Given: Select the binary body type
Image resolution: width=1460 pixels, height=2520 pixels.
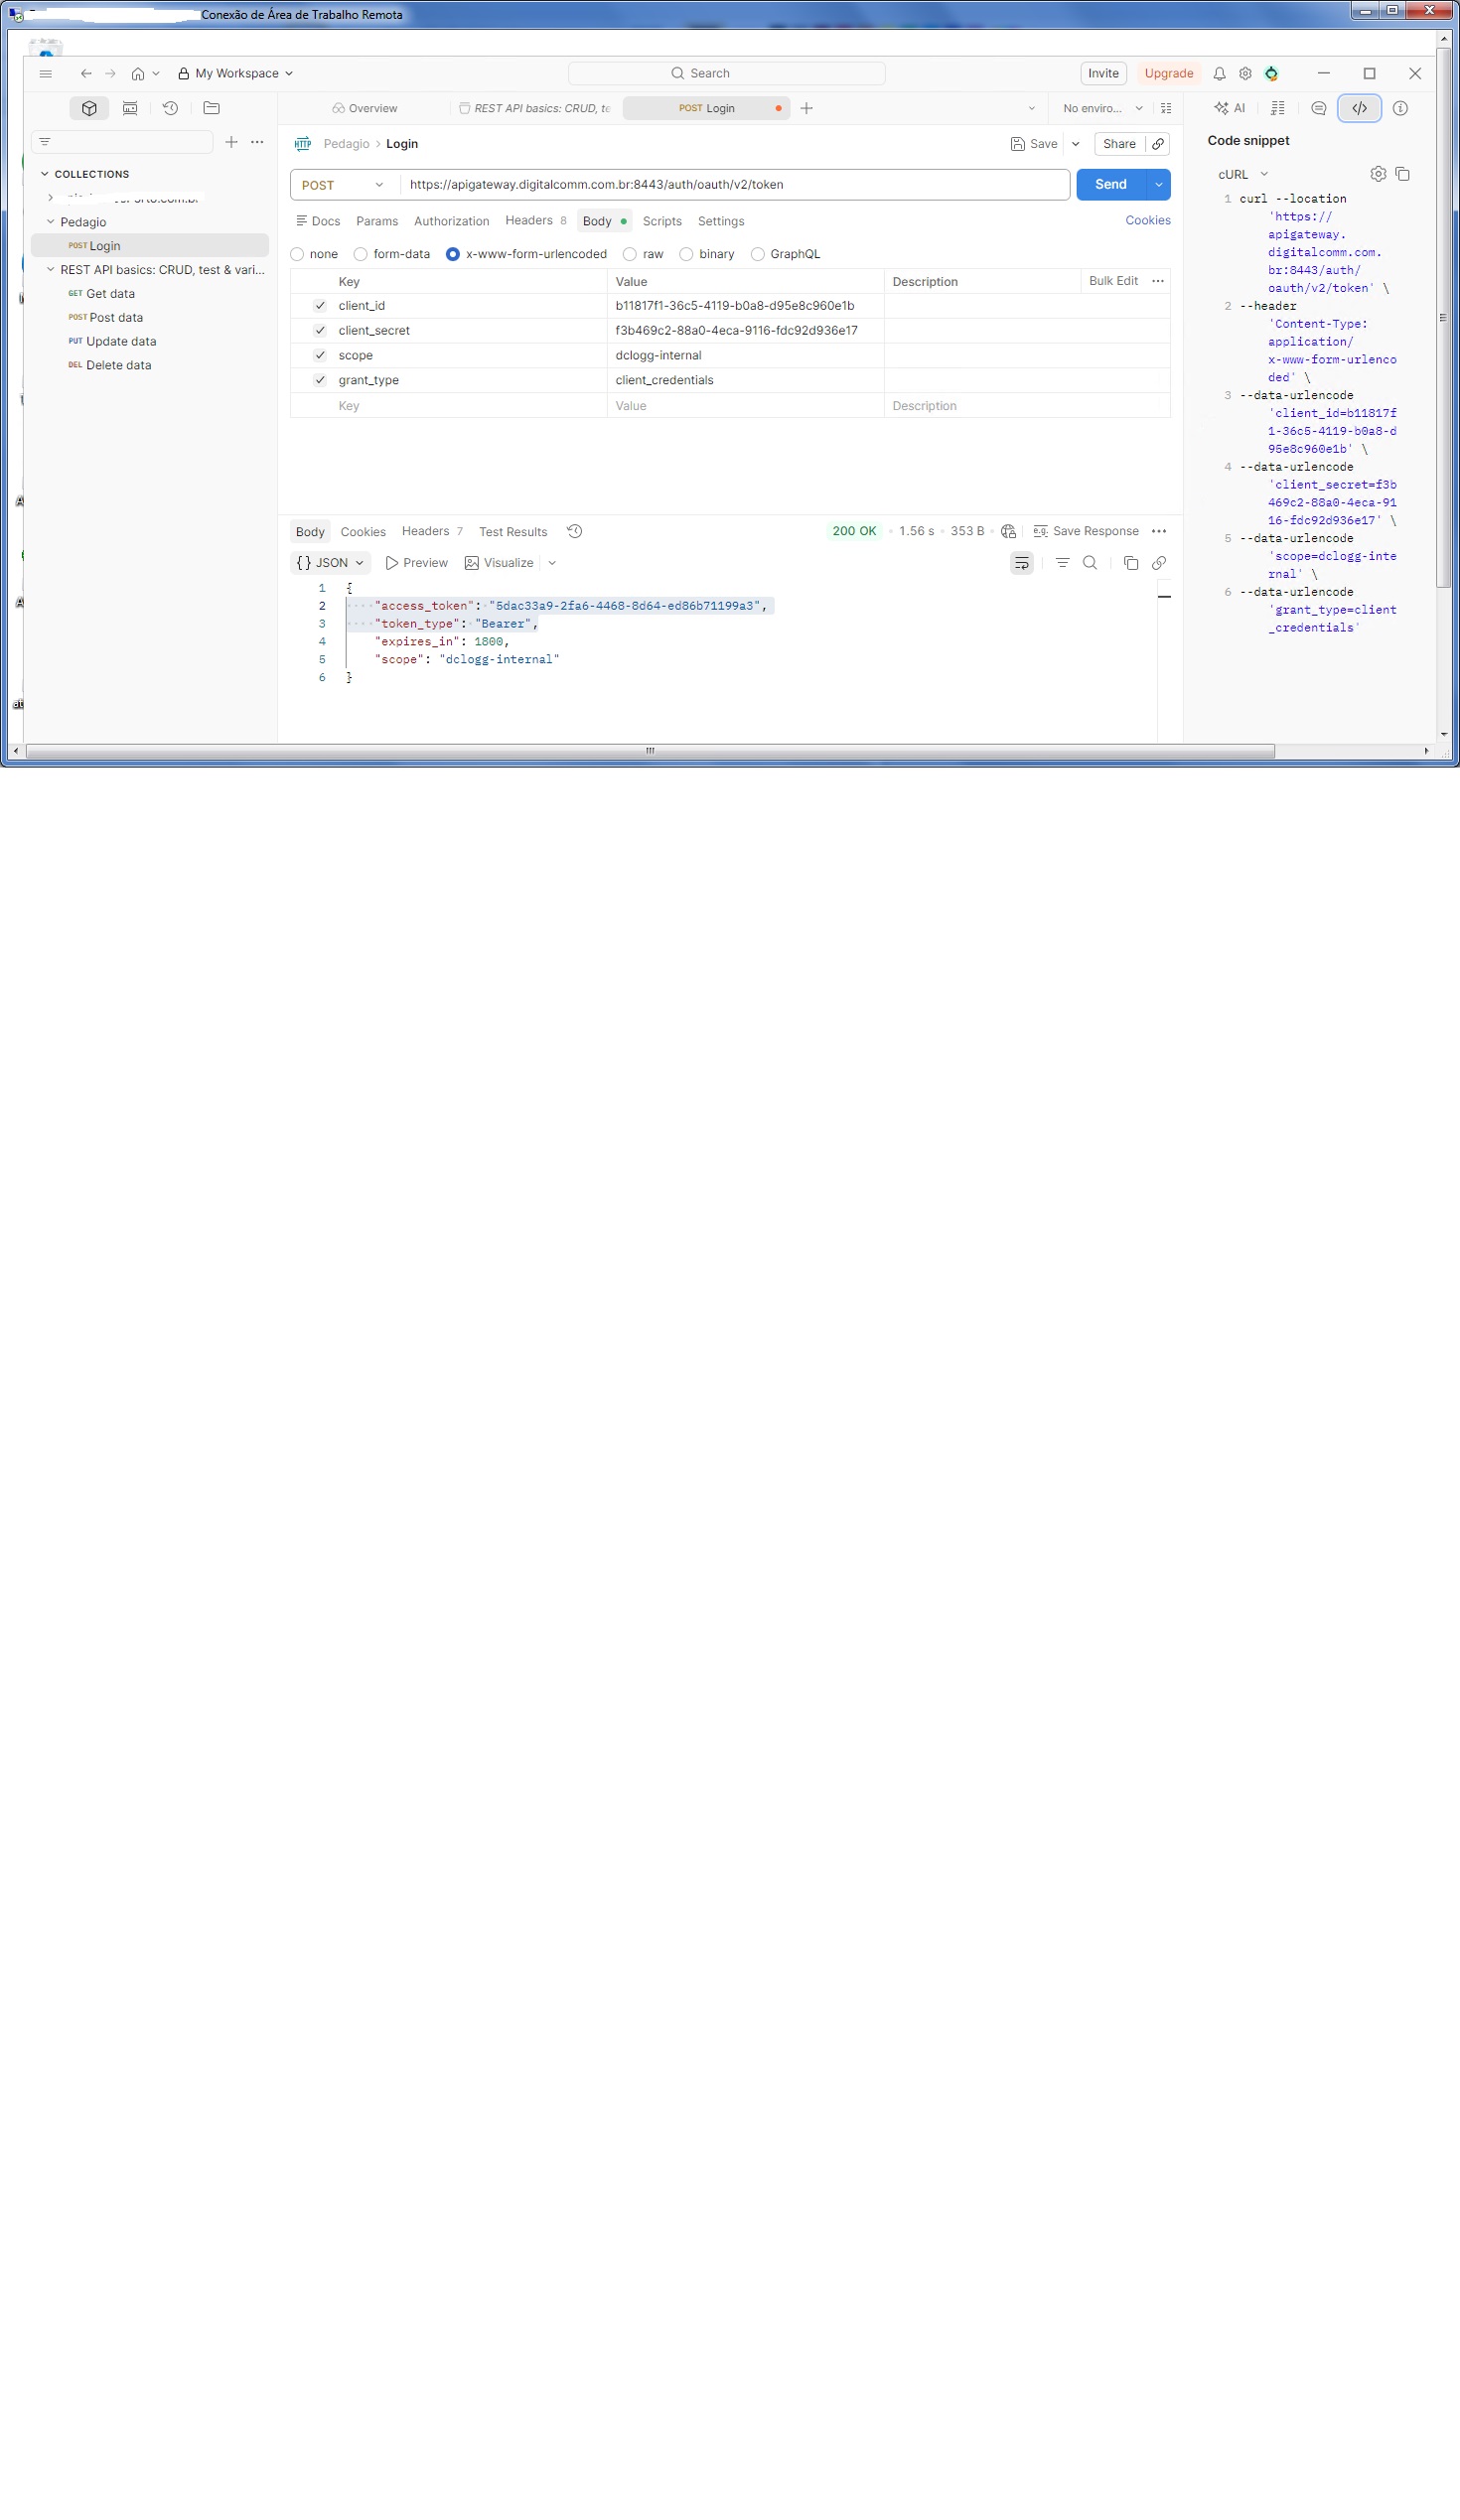Looking at the screenshot, I should (686, 255).
